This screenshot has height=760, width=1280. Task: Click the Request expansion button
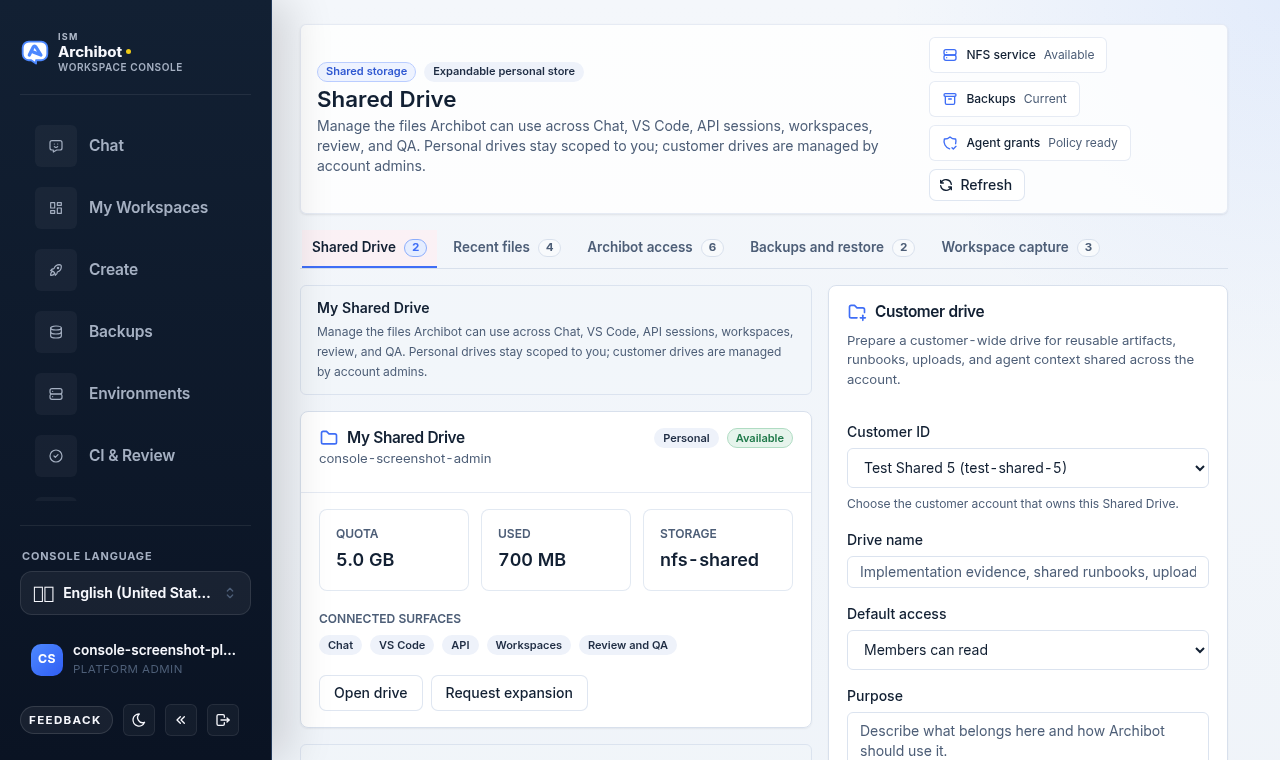point(509,693)
